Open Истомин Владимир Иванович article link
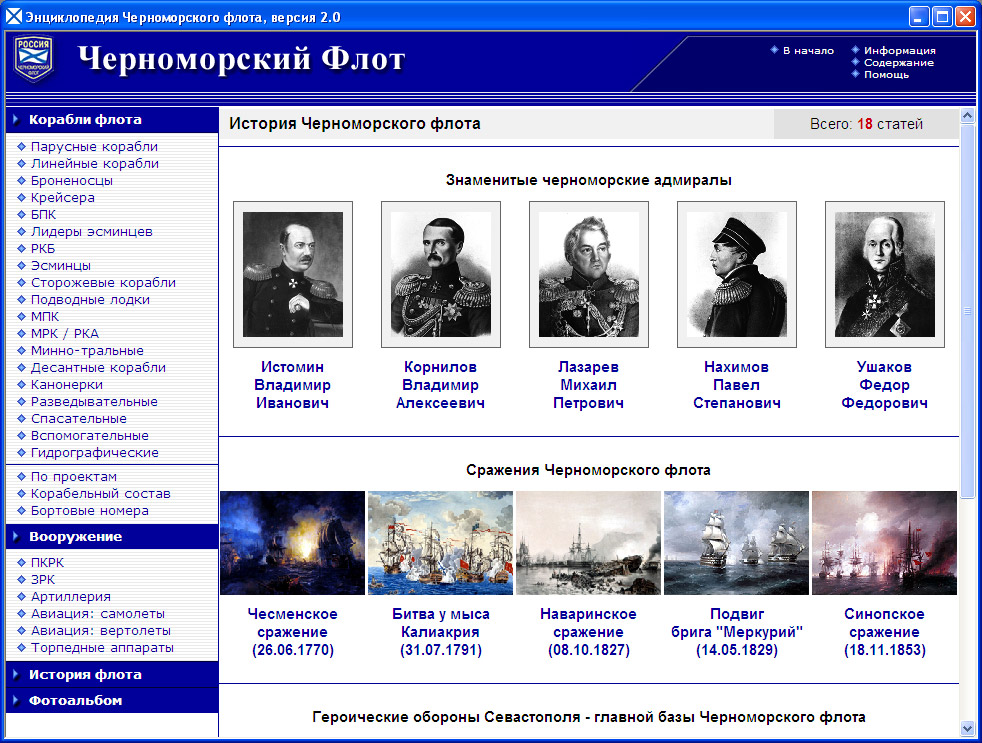The height and width of the screenshot is (743, 982). coord(292,385)
